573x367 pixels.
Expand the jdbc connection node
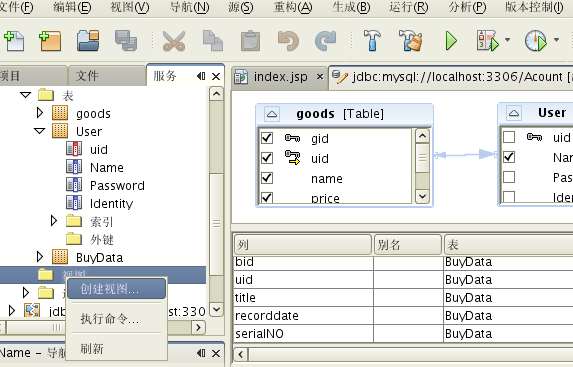[12, 310]
